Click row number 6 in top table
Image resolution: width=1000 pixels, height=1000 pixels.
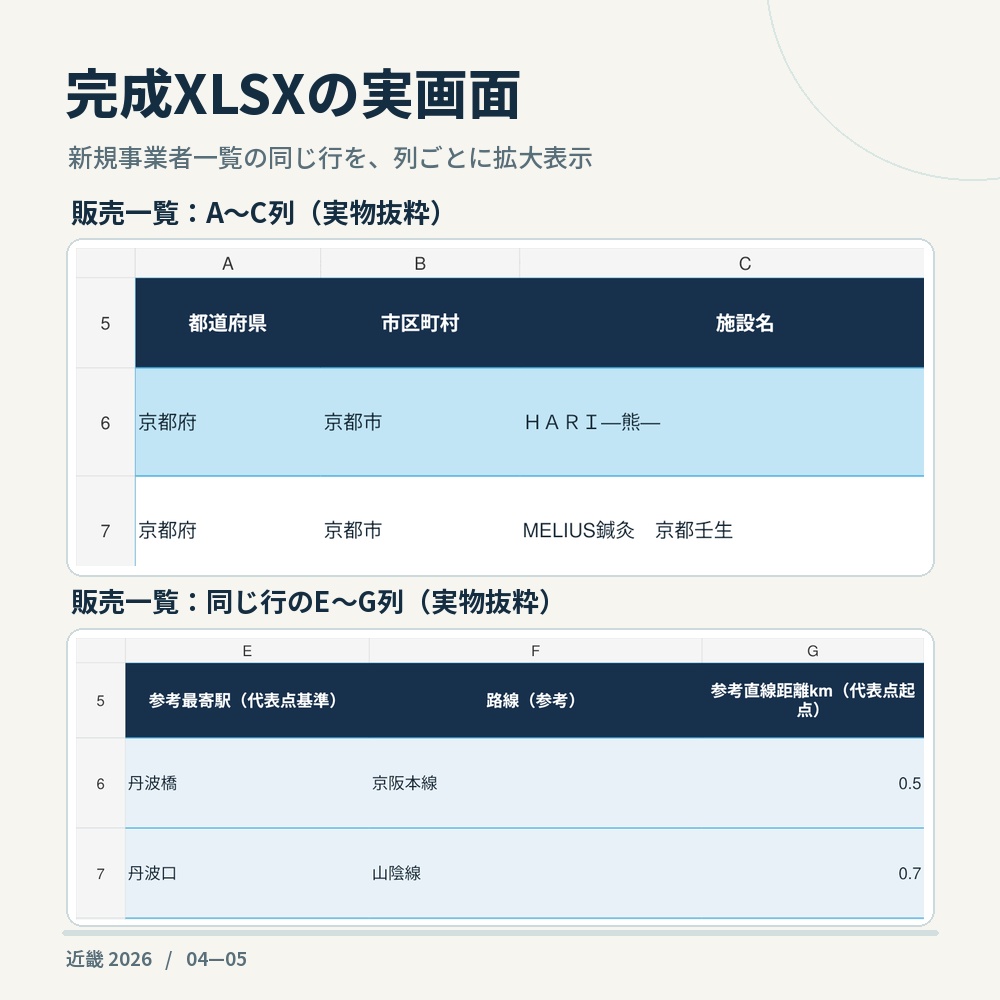coord(105,422)
